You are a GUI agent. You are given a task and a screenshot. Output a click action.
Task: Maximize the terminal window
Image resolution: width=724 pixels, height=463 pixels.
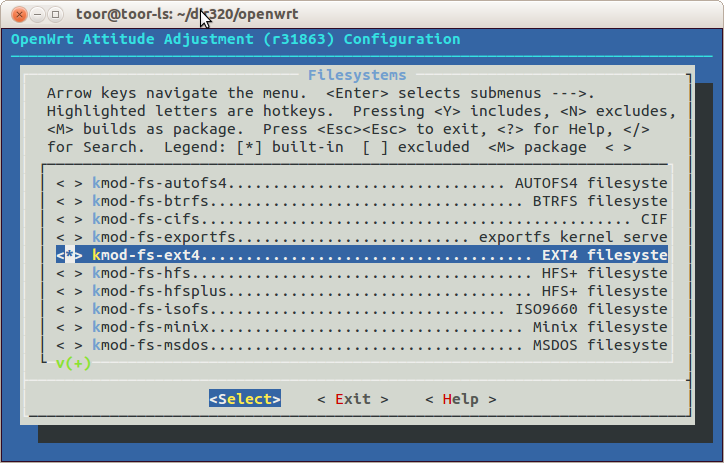[55, 14]
